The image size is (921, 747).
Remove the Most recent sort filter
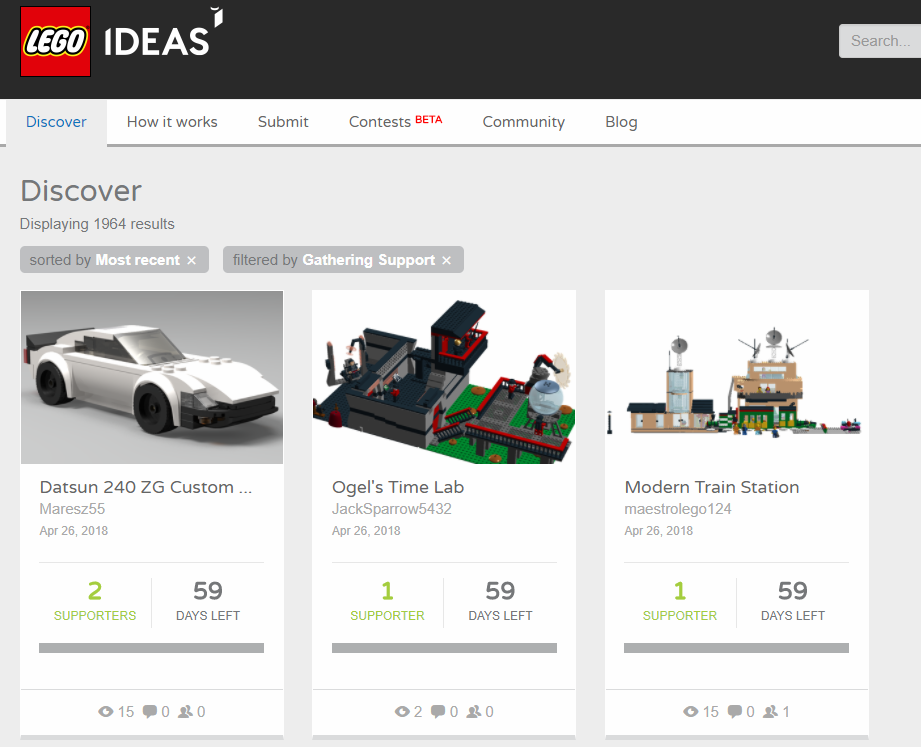click(191, 260)
